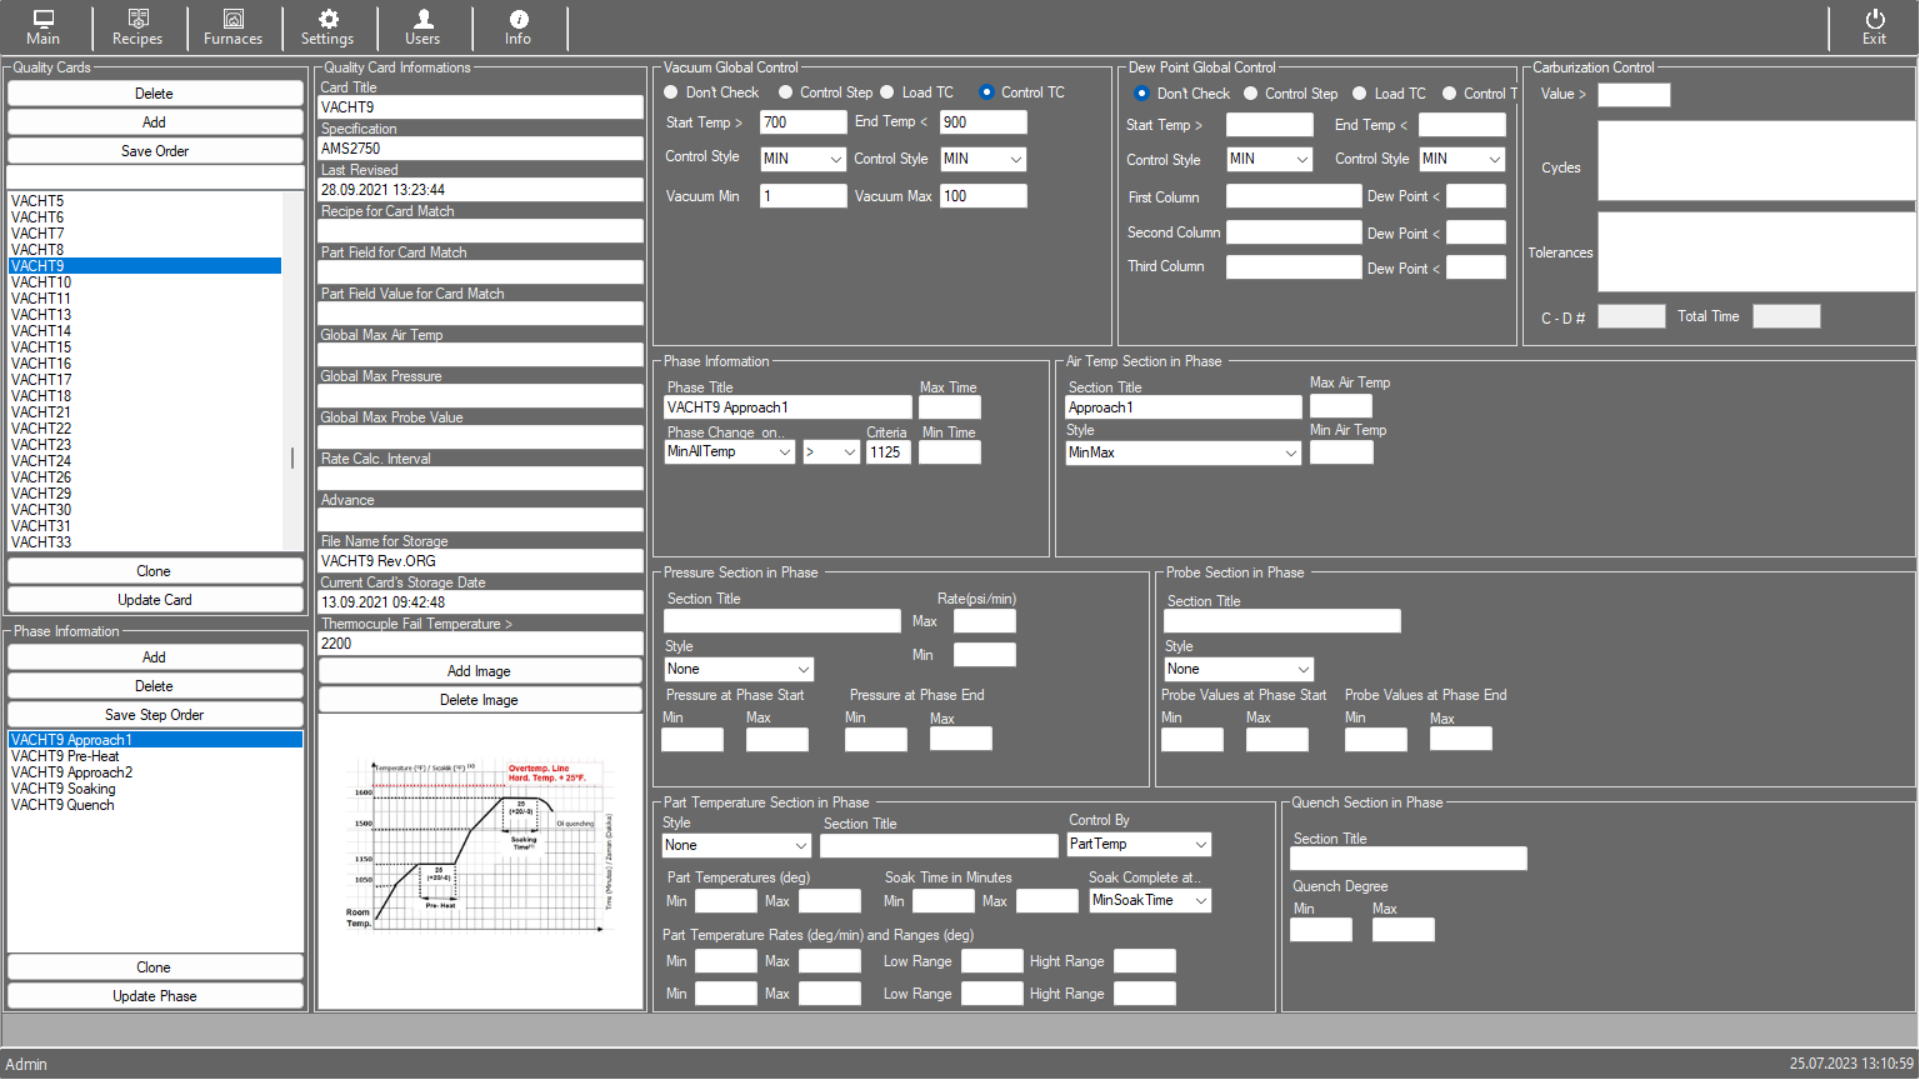Screen dimensions: 1919x1079
Task: Select VACHT9 Soaking phase in list
Action: (x=63, y=789)
